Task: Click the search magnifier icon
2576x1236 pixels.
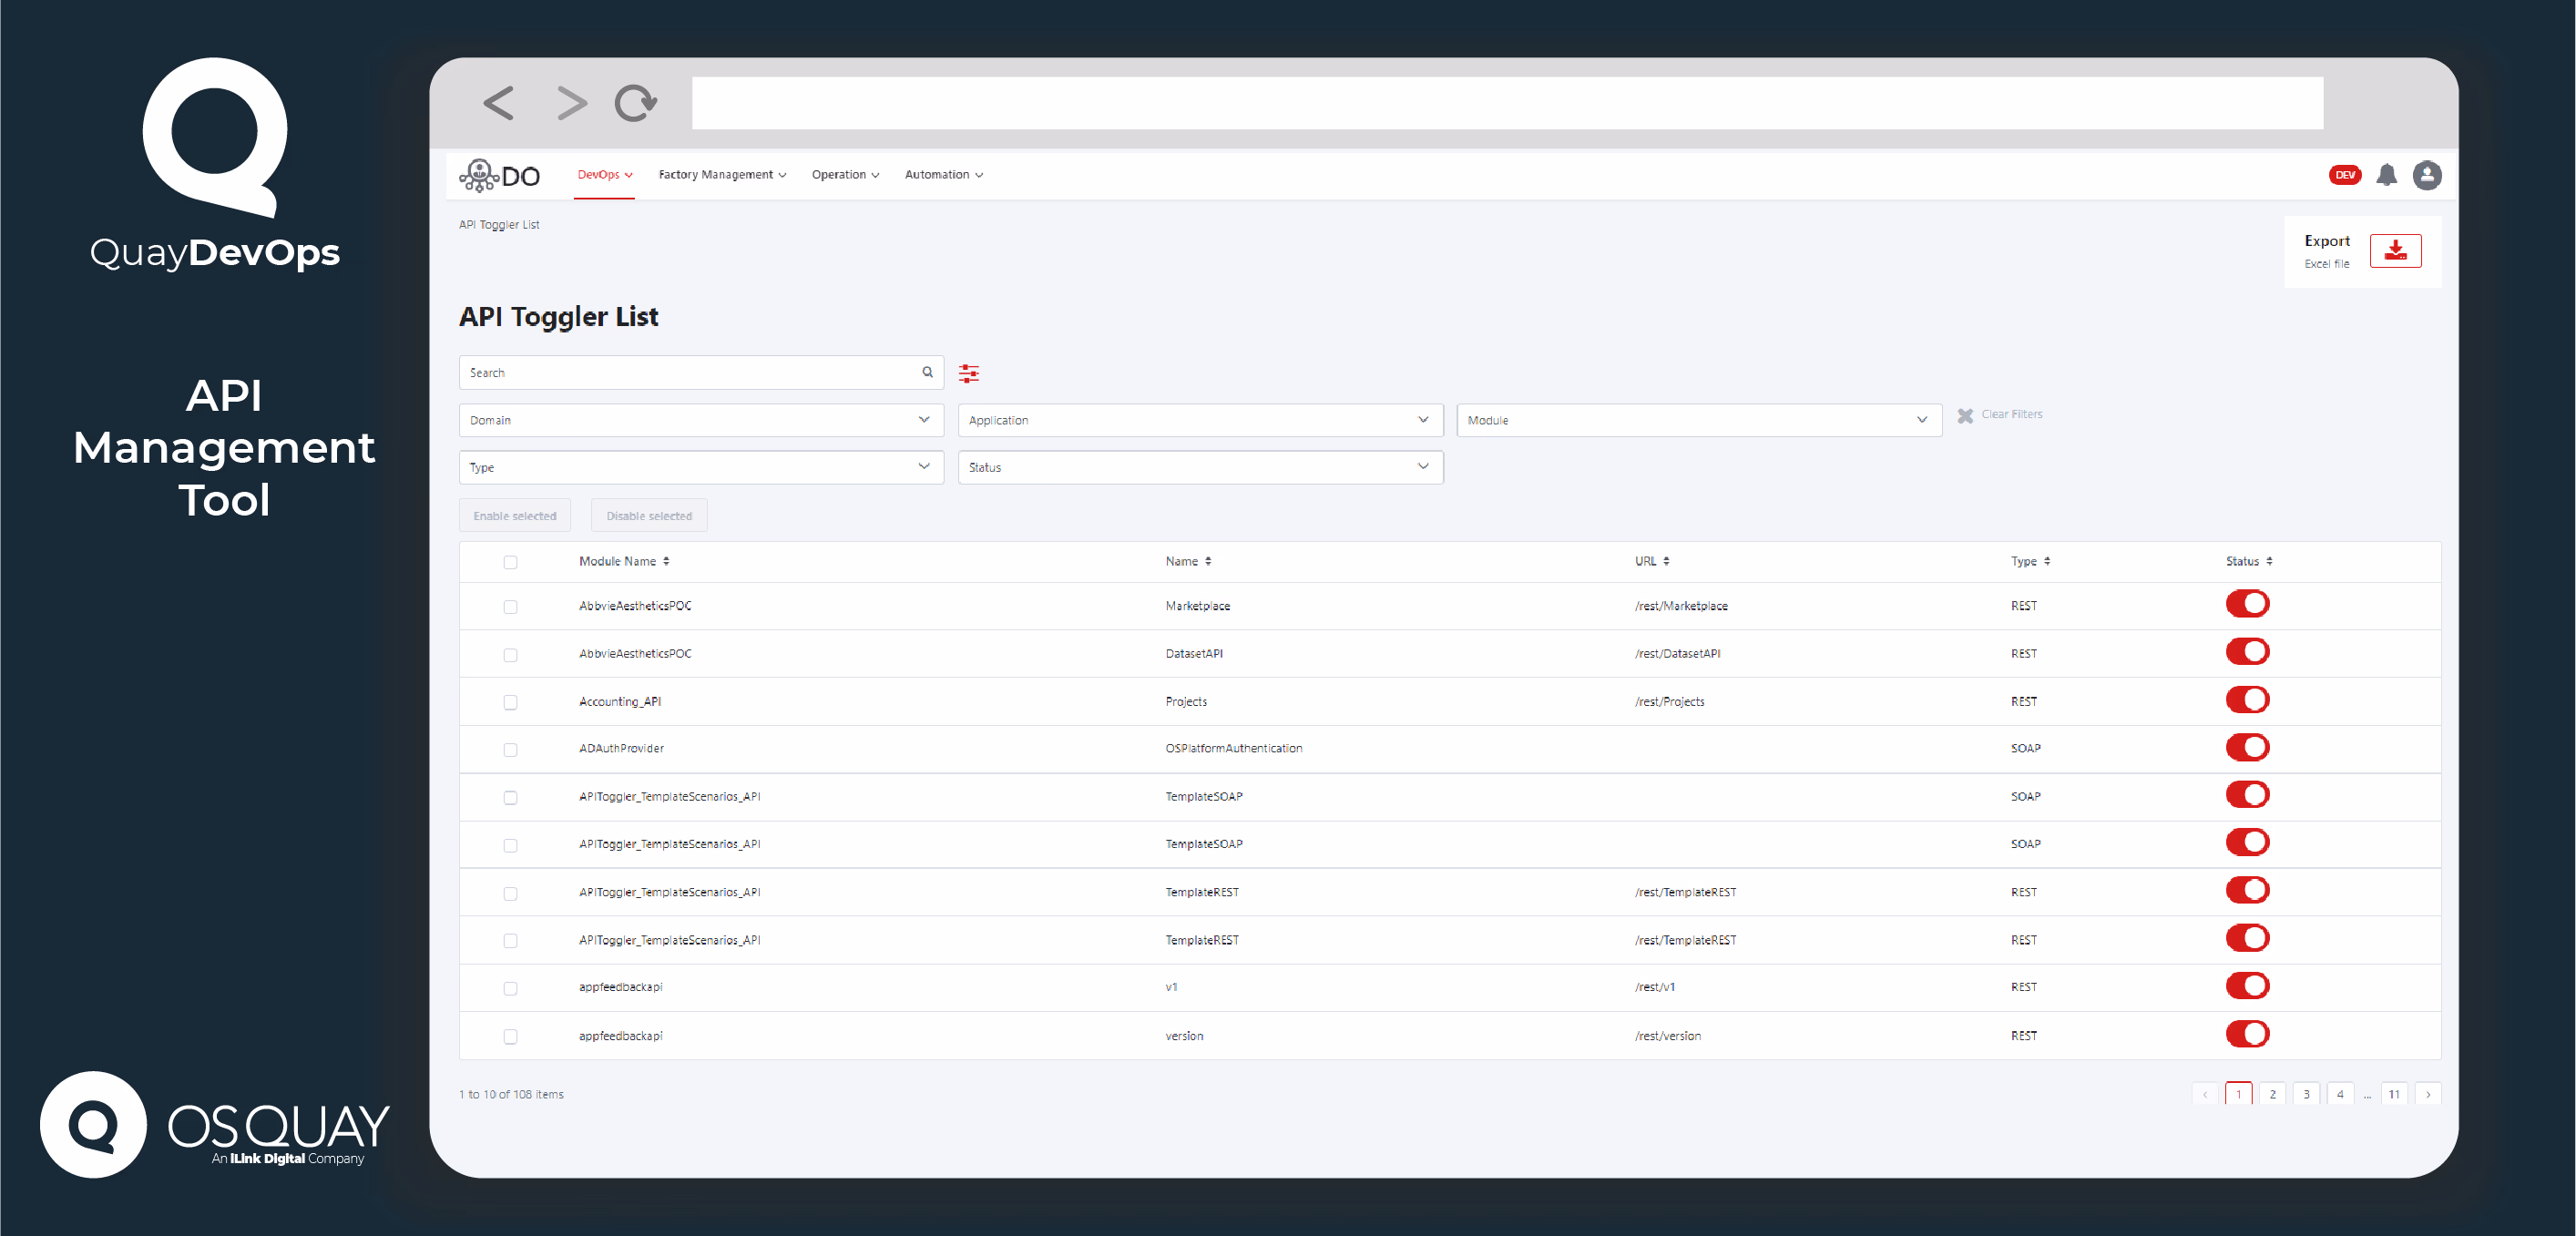Action: (926, 372)
